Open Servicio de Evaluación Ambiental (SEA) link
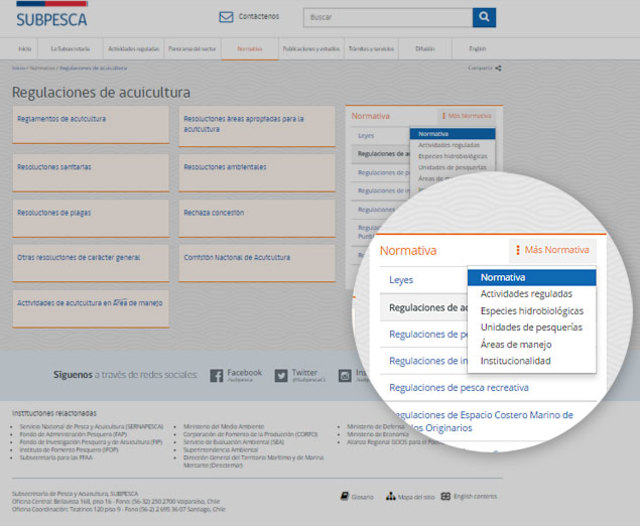This screenshot has width=640, height=526. point(233,442)
